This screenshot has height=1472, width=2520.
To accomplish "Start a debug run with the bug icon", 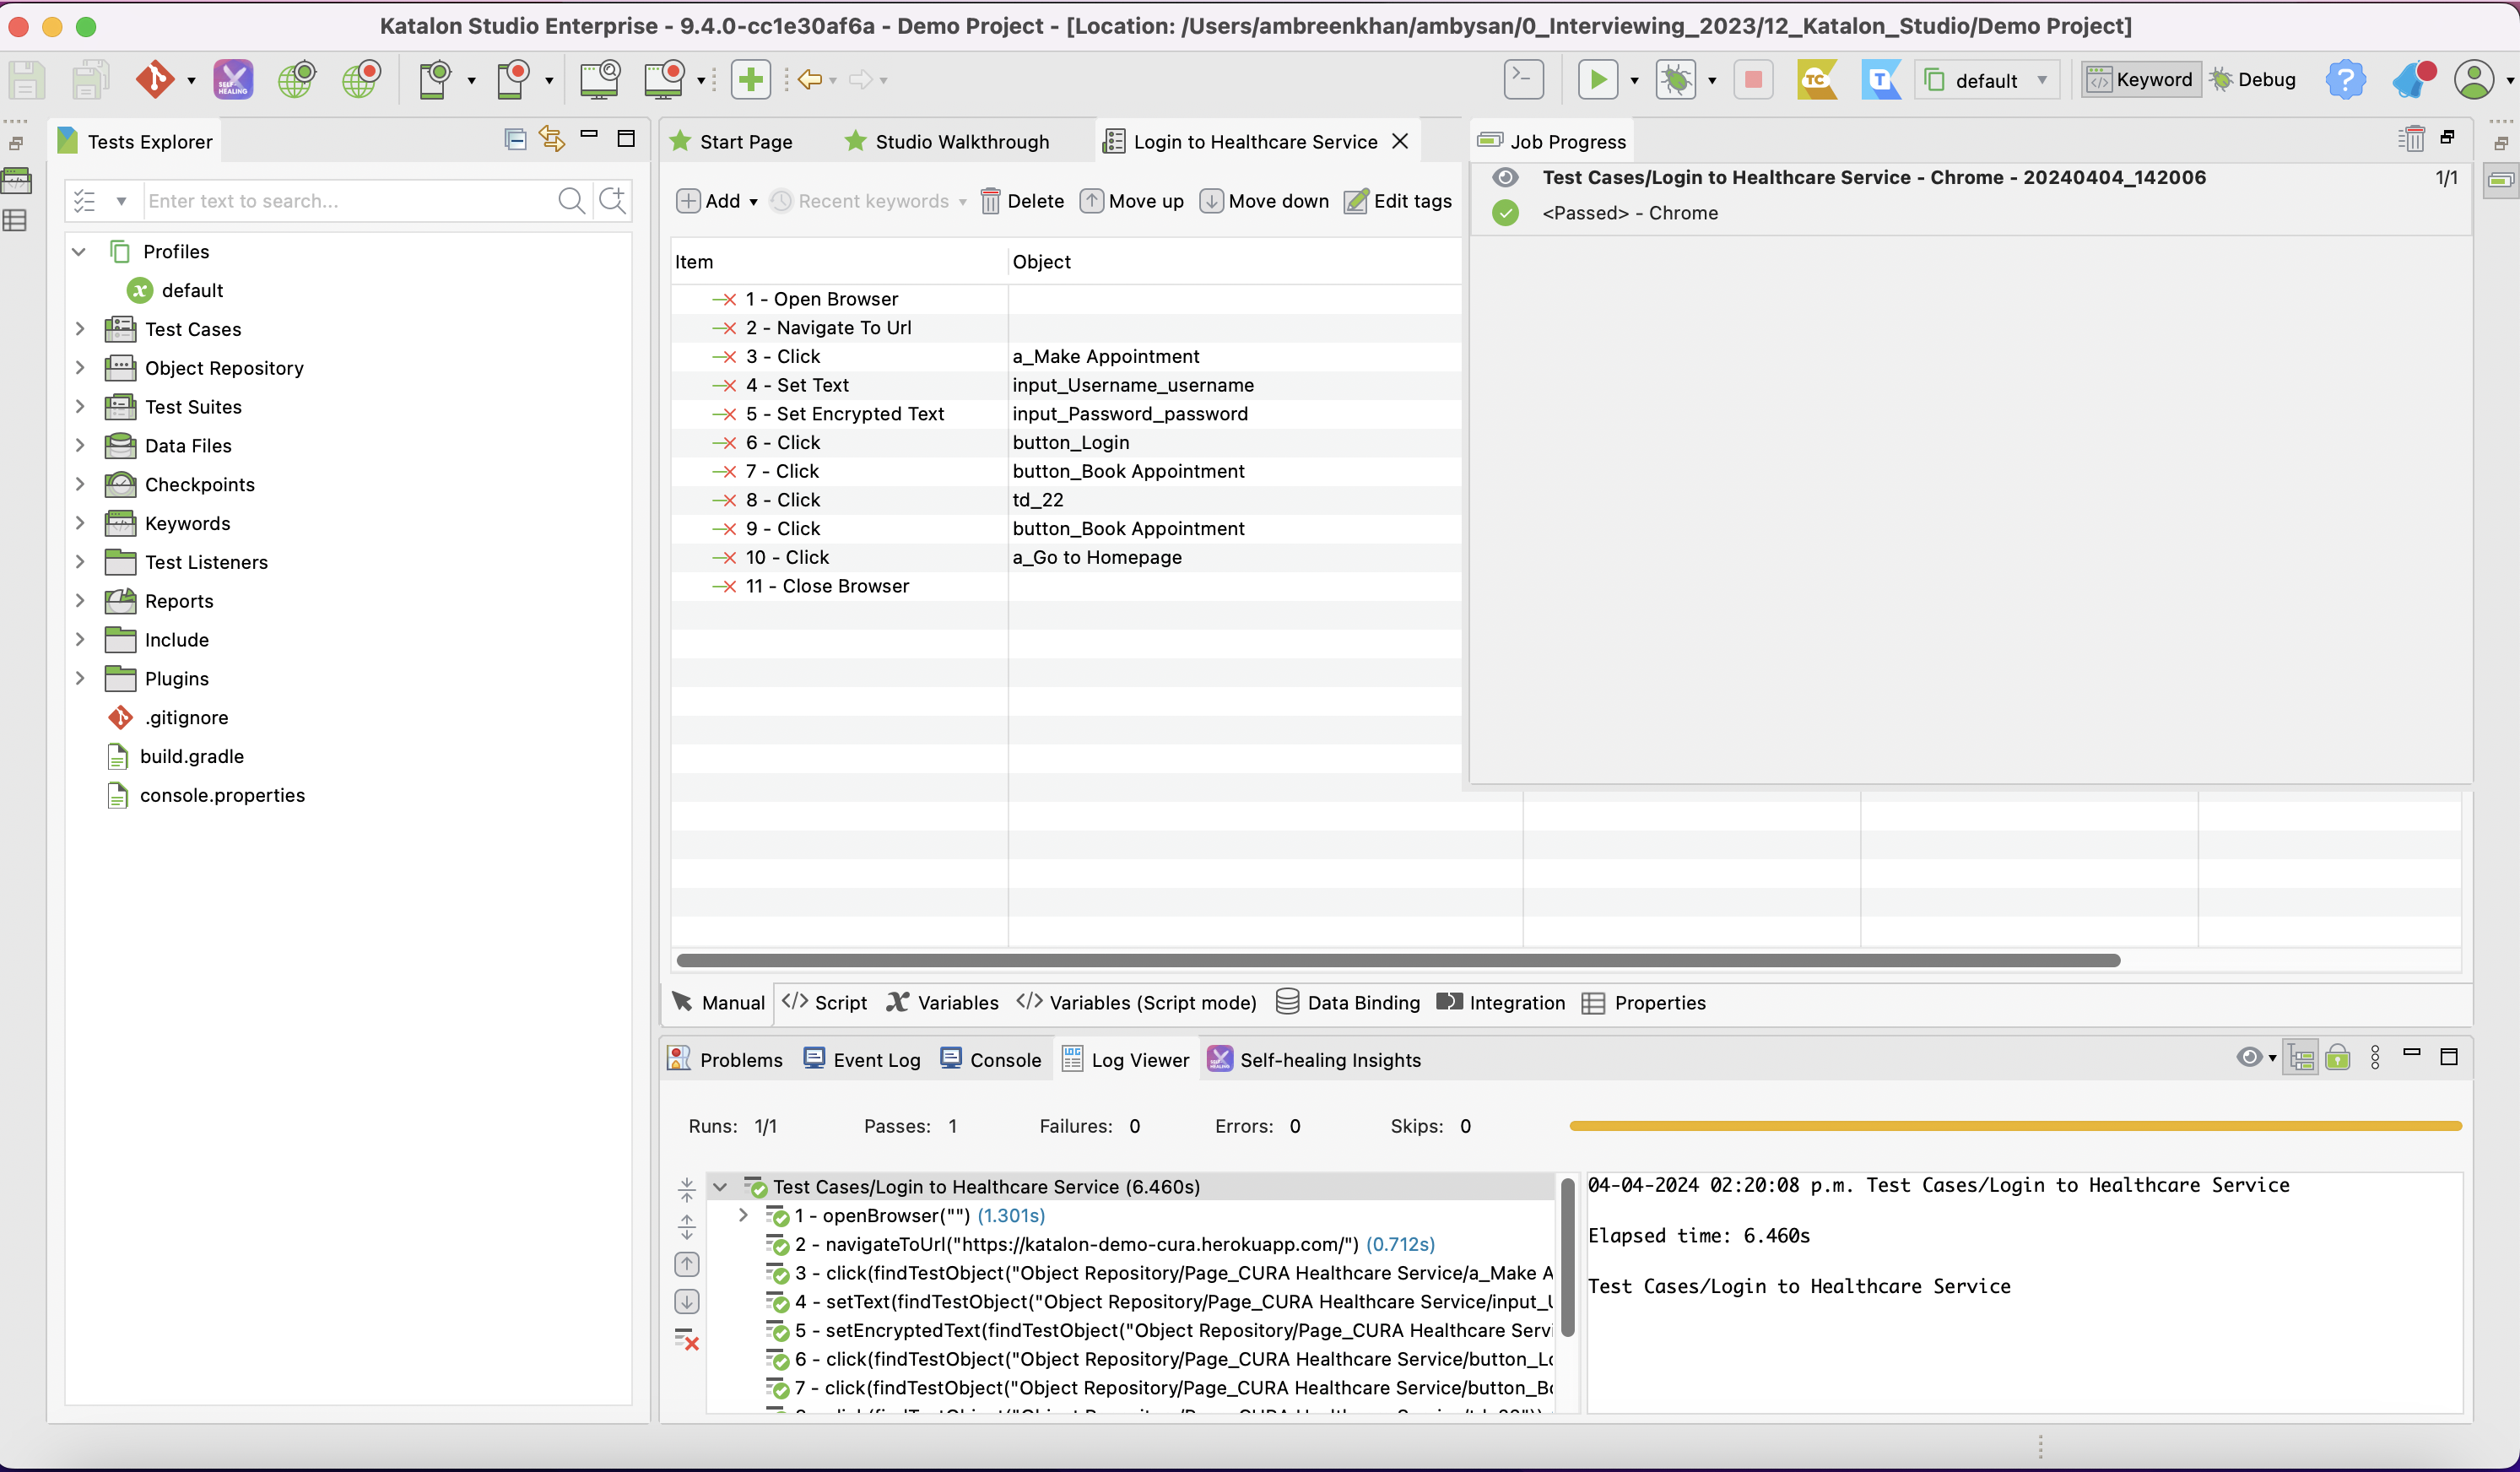I will (x=1676, y=80).
